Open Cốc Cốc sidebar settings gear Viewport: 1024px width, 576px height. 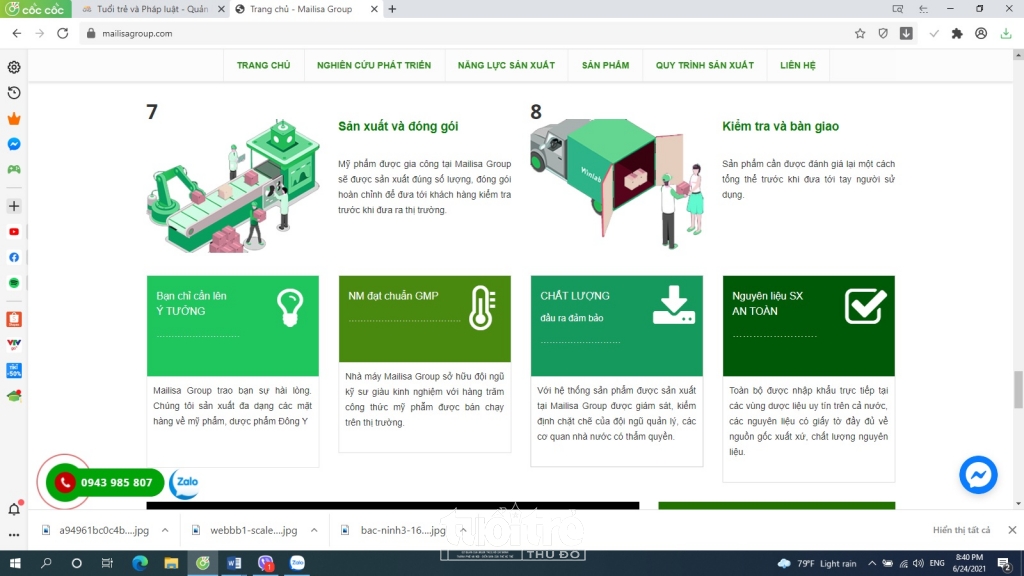coord(14,67)
